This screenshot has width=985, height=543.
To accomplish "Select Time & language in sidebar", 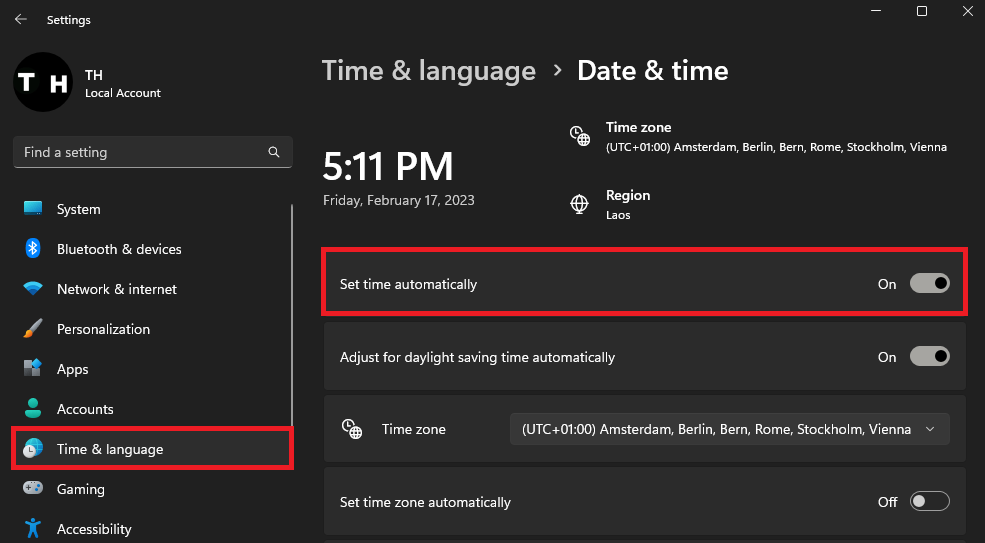I will tap(110, 449).
